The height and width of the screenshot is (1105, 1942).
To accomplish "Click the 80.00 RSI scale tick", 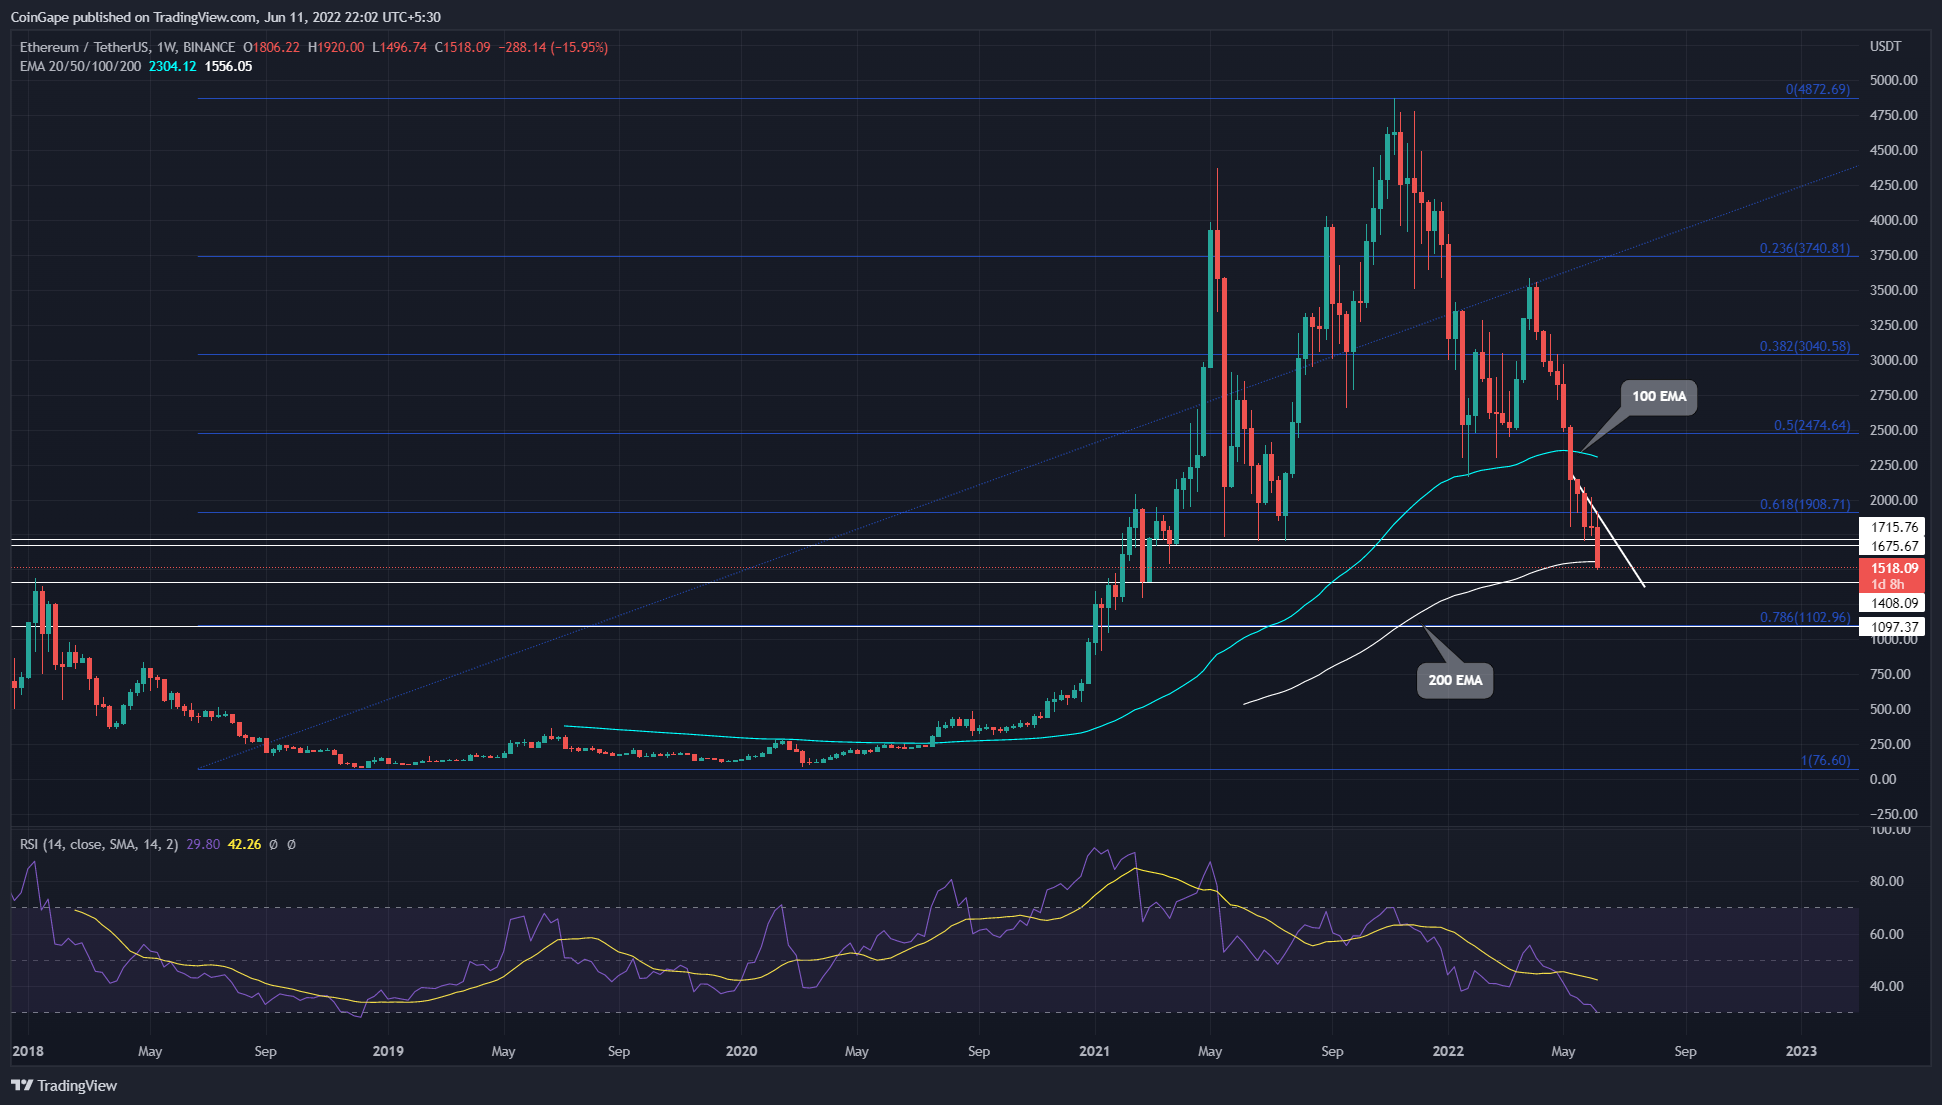I will 1887,881.
